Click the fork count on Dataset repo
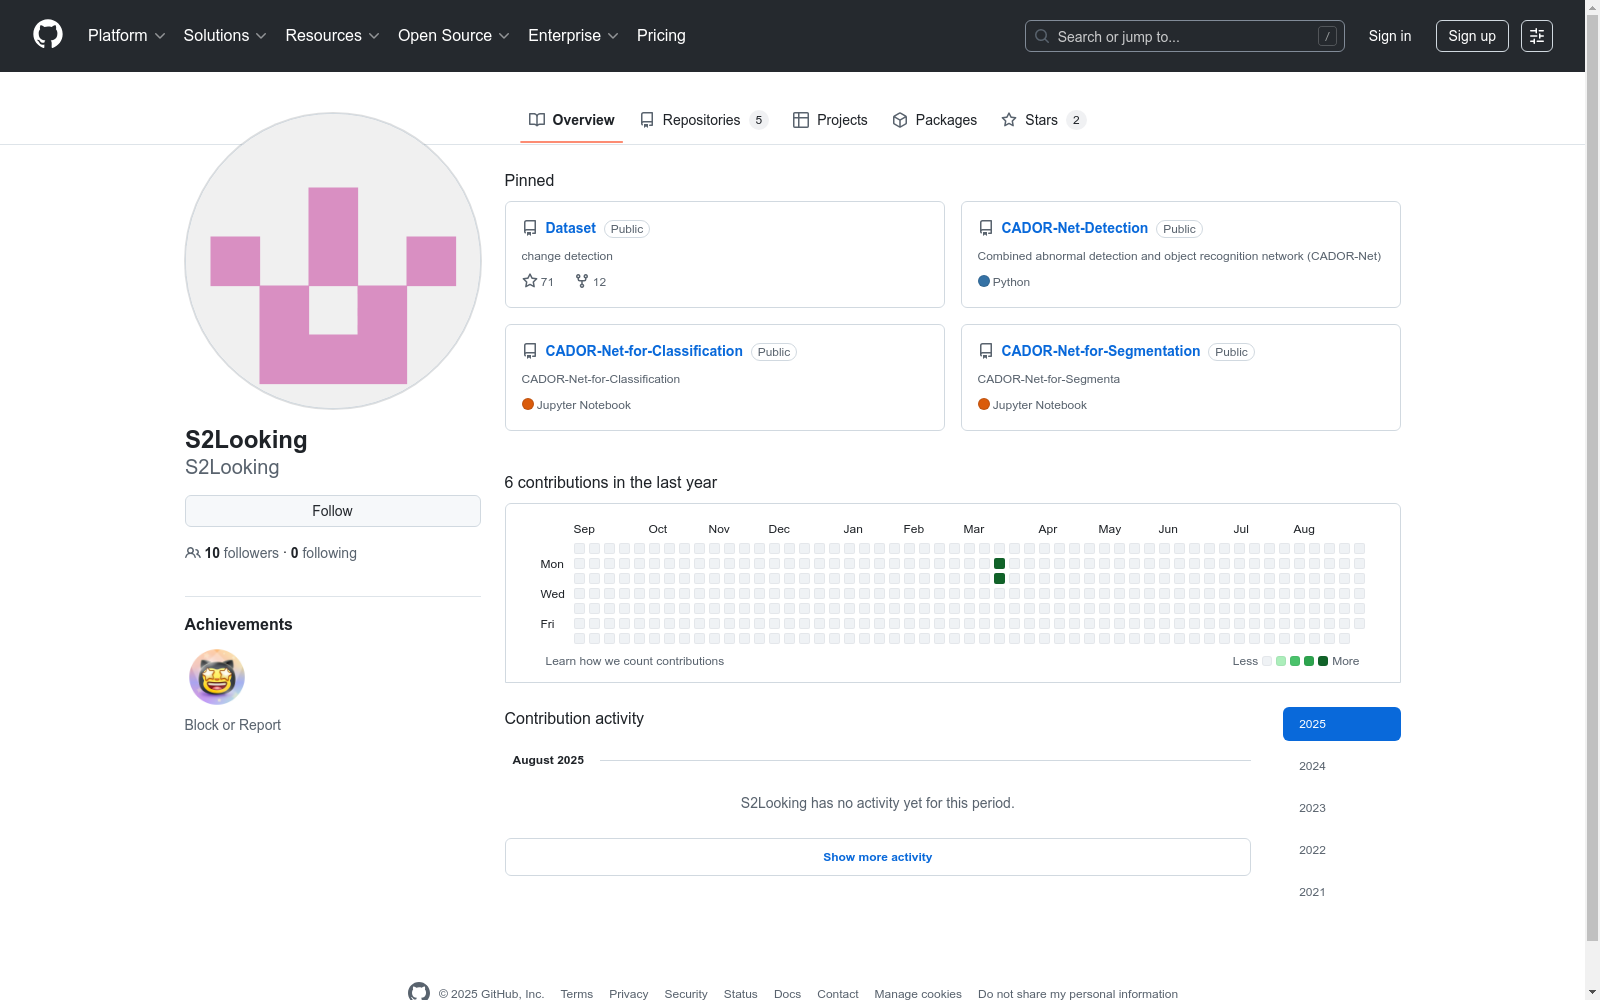This screenshot has width=1600, height=1000. [x=591, y=282]
